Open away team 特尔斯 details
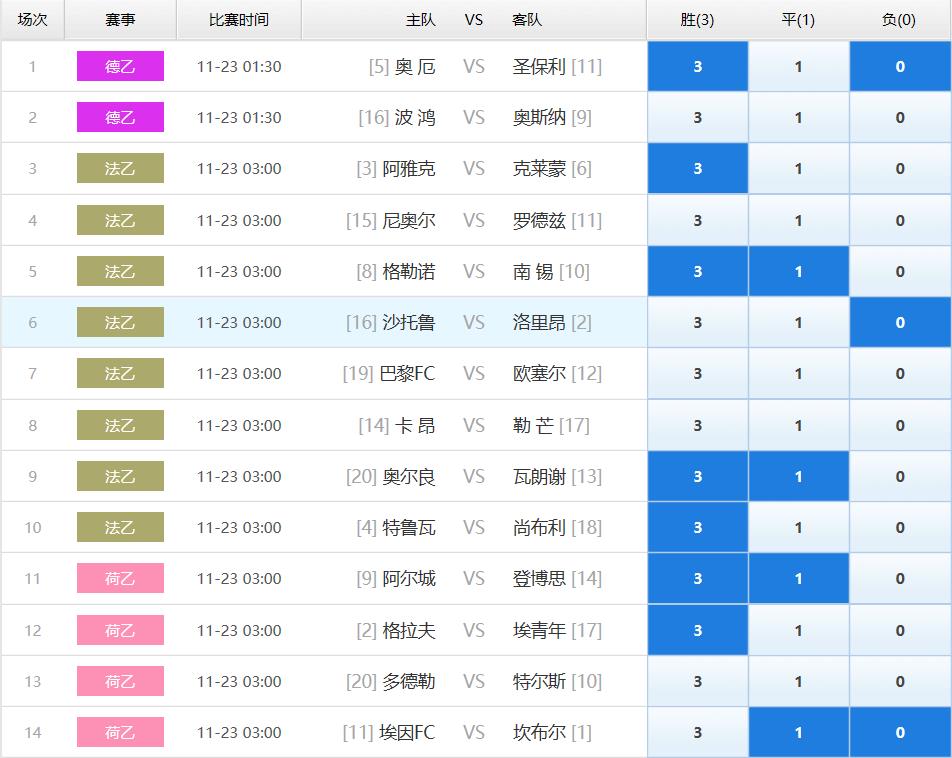Viewport: 952px width, 758px height. (539, 681)
